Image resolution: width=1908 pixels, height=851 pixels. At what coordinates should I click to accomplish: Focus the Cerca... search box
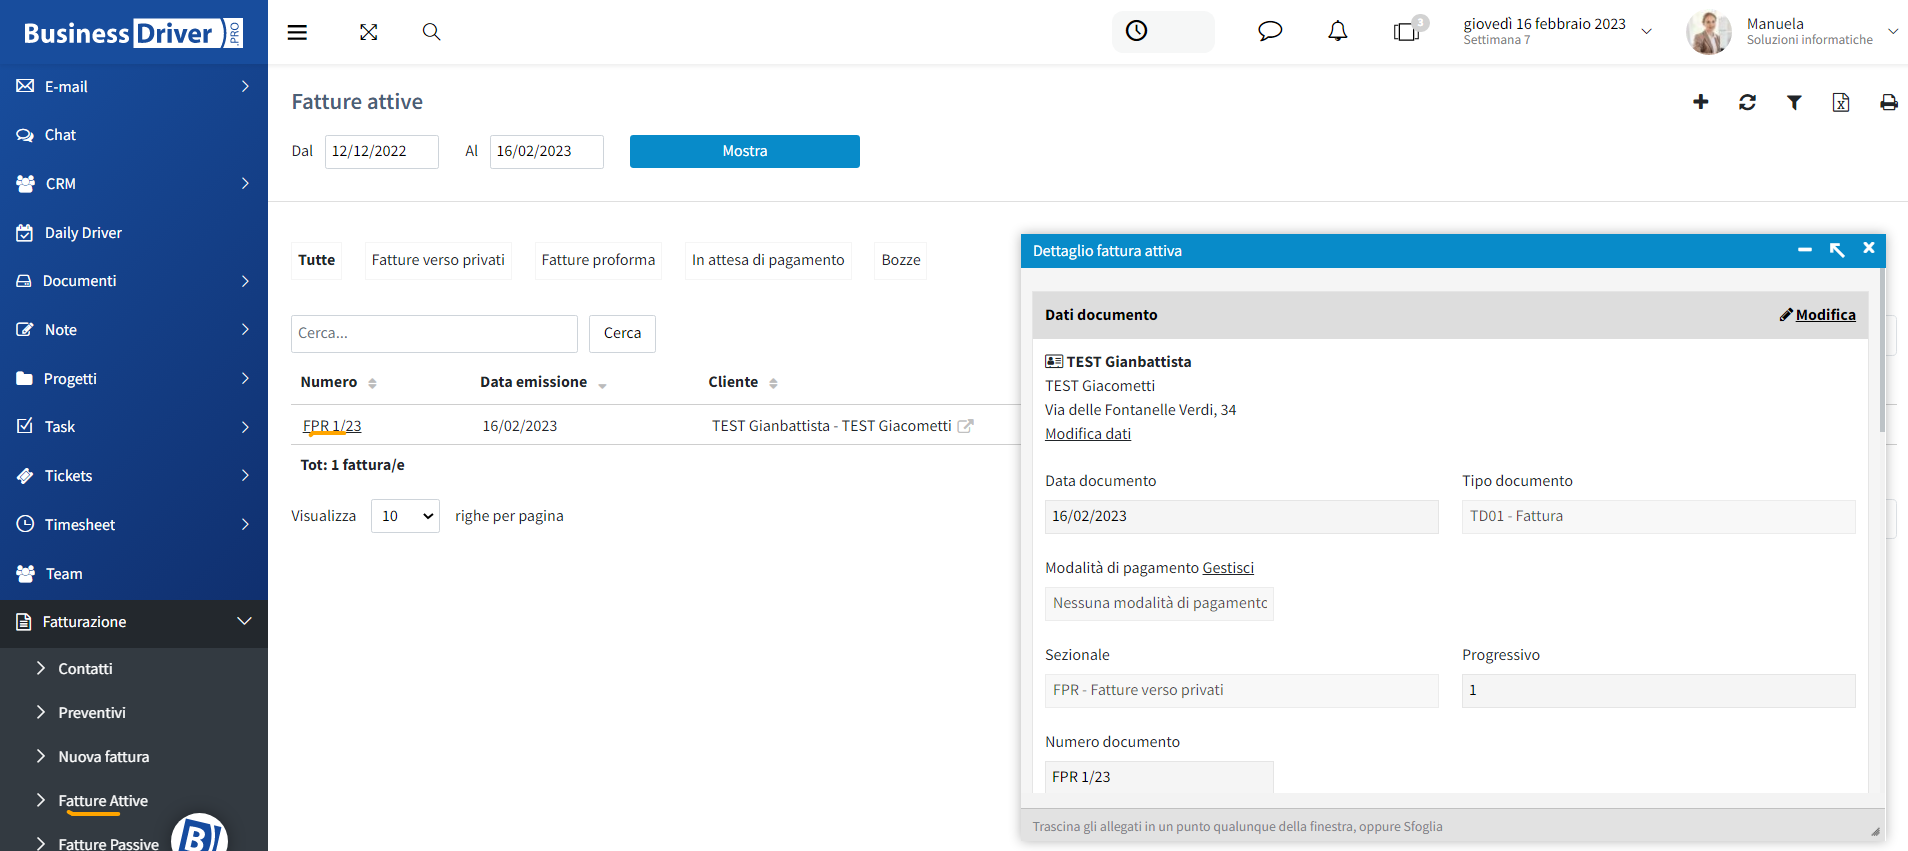pos(434,333)
